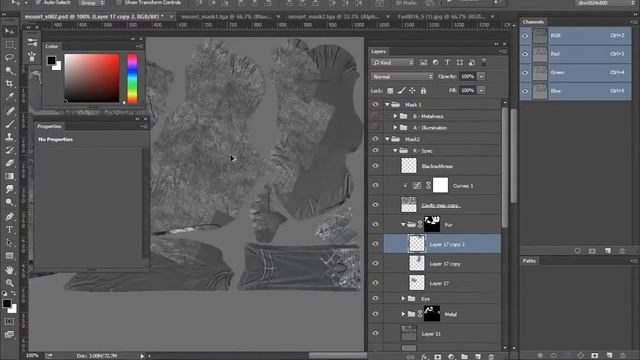Select the History Brush tool
Image resolution: width=640 pixels, height=360 pixels.
click(x=9, y=150)
